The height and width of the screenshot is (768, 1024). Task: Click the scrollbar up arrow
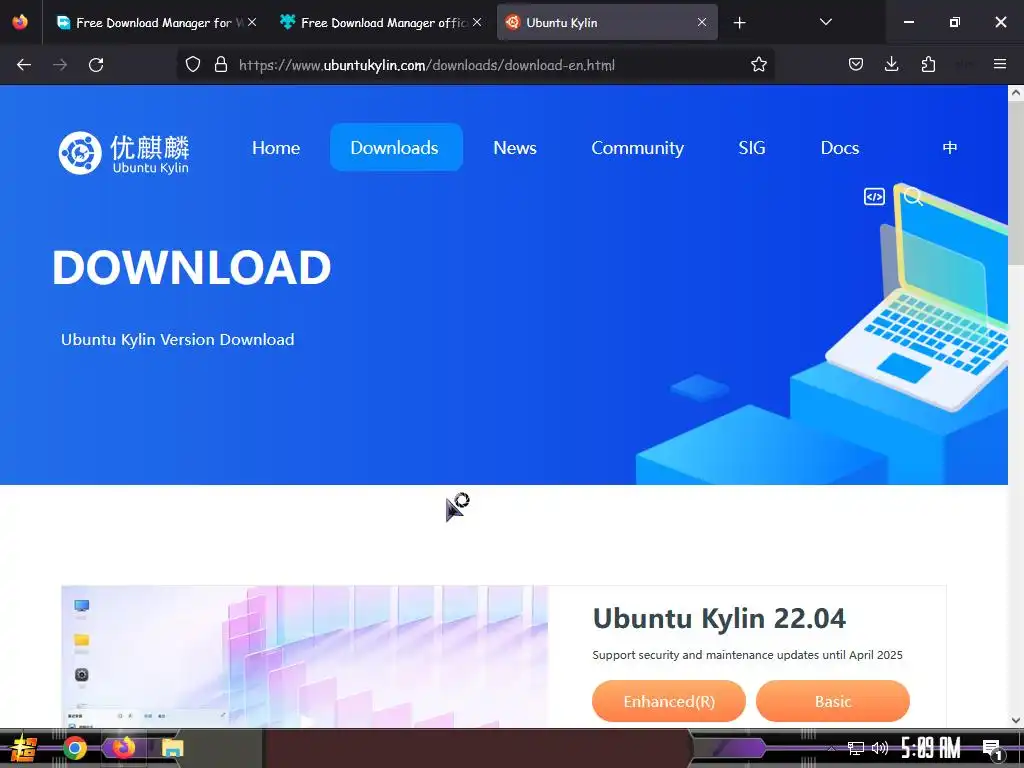pyautogui.click(x=1016, y=93)
